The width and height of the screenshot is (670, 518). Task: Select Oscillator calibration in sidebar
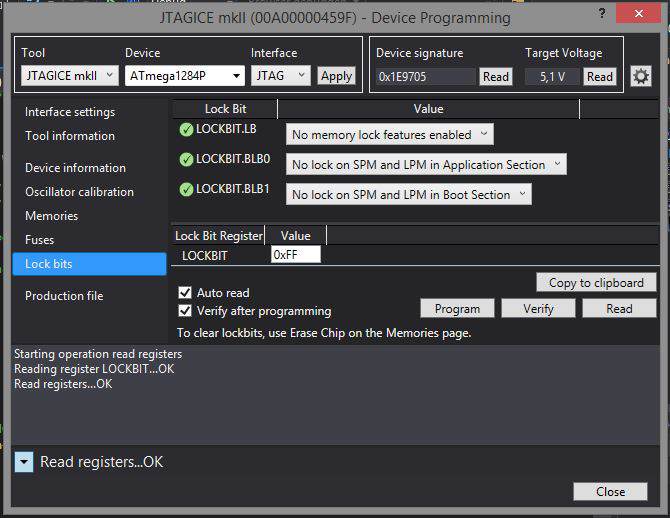coord(79,192)
